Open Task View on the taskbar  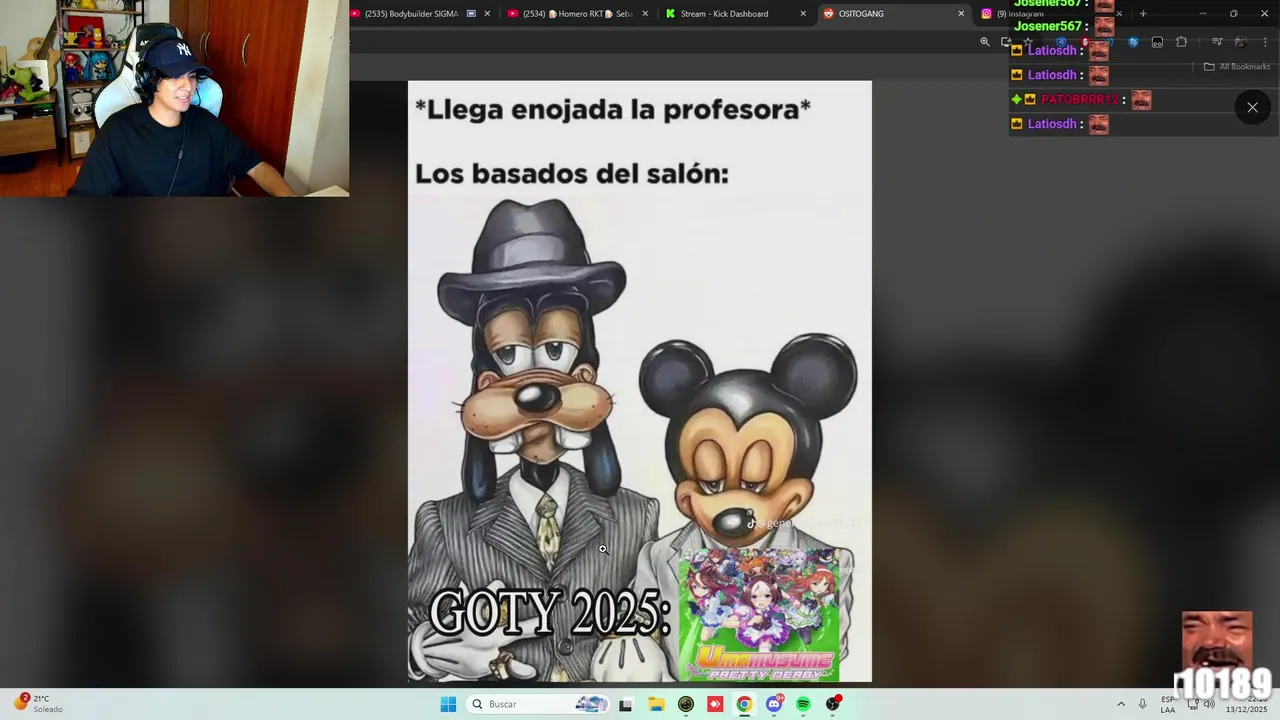626,704
